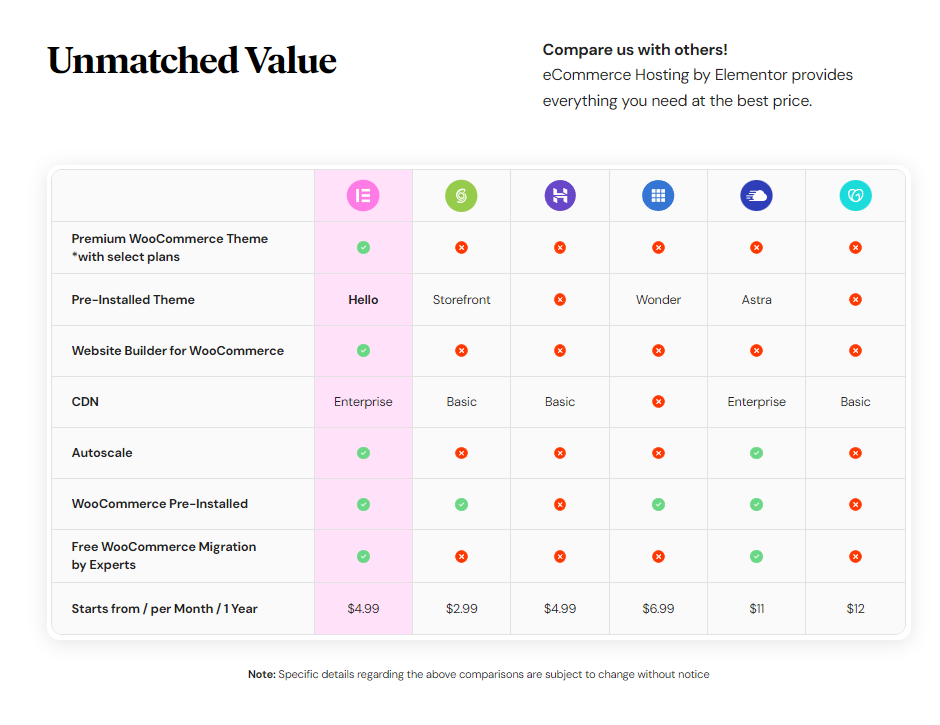
Task: Click Elementor's green check for Premium WooCommerce Theme
Action: point(363,248)
